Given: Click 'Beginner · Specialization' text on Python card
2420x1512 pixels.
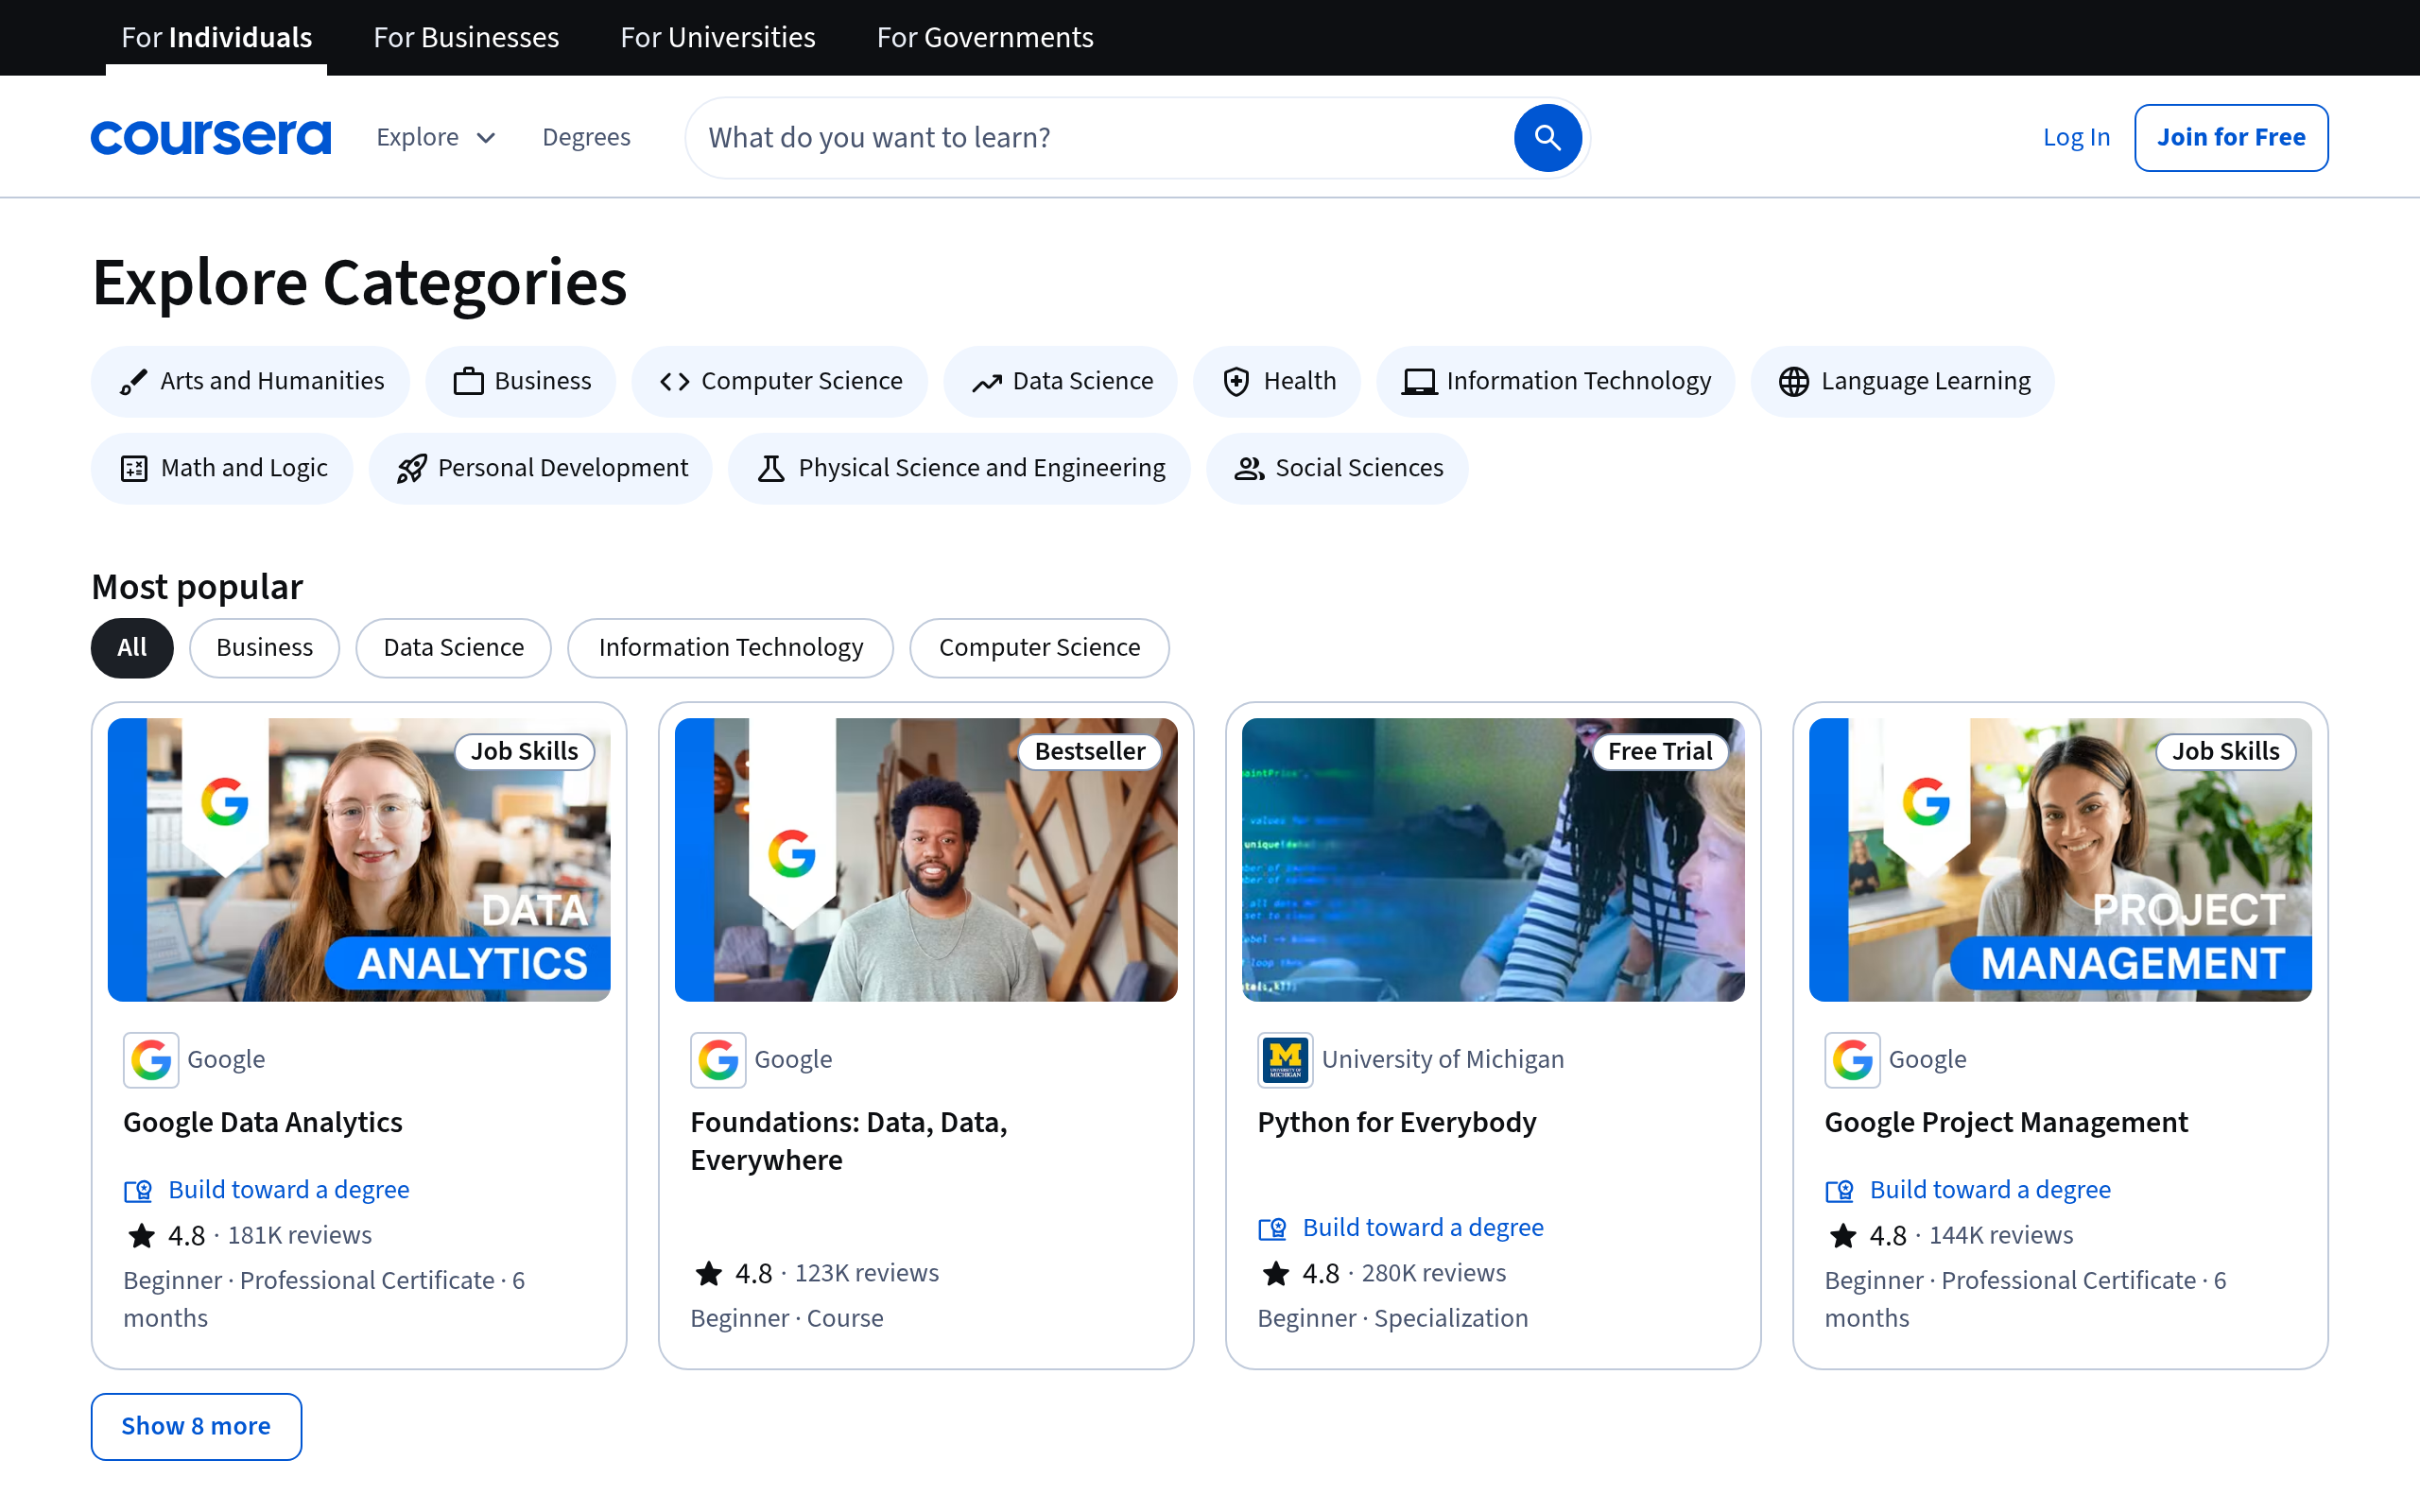Looking at the screenshot, I should pos(1393,1319).
